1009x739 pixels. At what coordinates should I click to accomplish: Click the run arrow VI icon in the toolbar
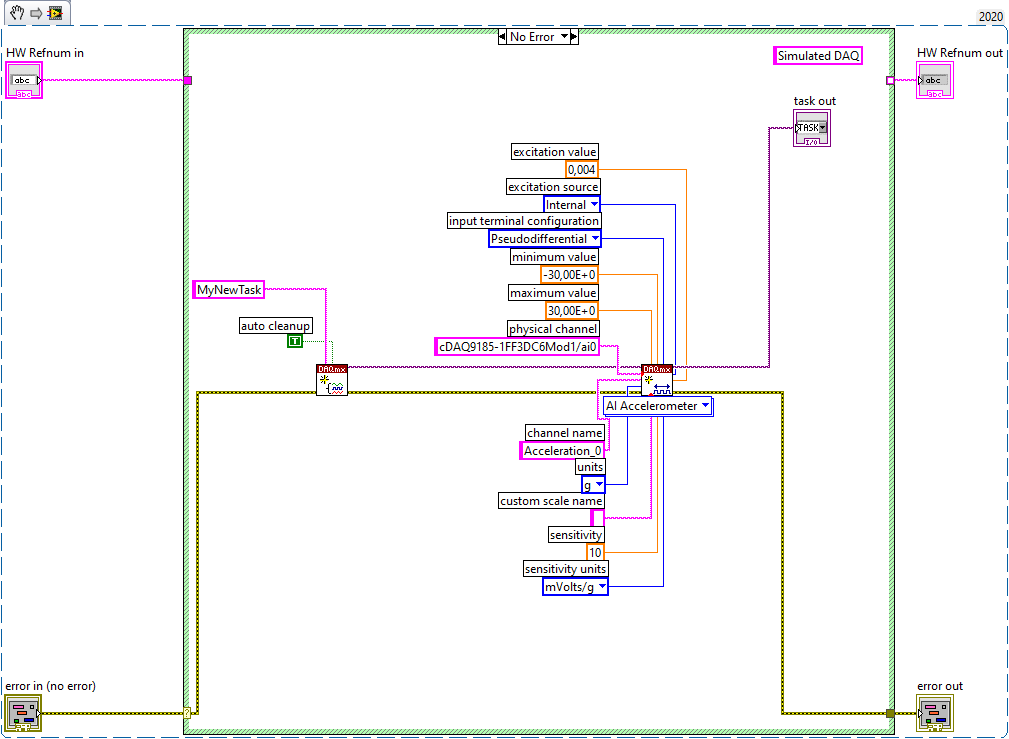(55, 12)
